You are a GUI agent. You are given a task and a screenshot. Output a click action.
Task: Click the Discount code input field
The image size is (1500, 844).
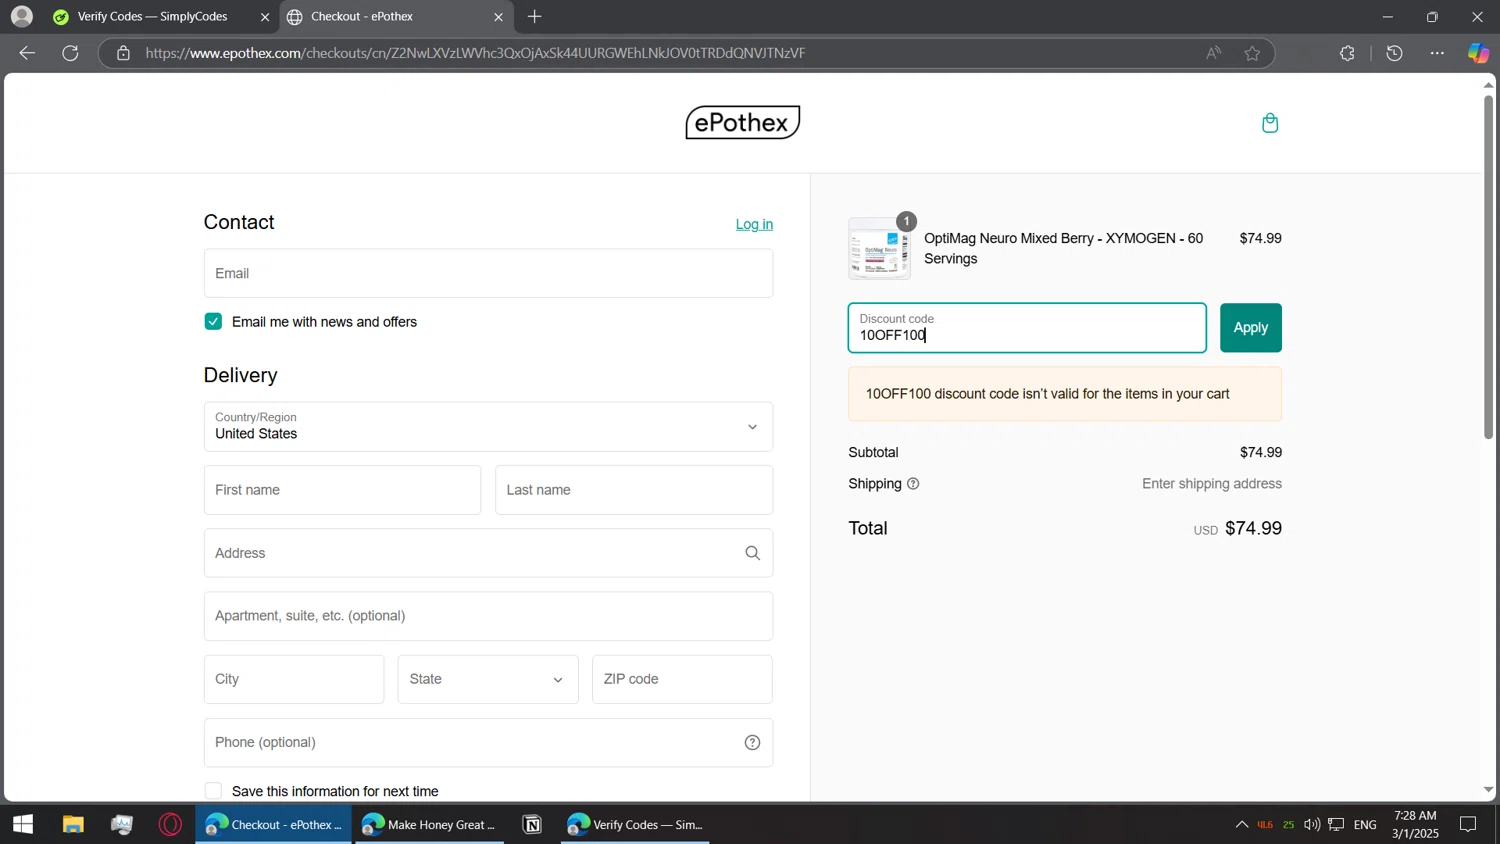pyautogui.click(x=1027, y=328)
